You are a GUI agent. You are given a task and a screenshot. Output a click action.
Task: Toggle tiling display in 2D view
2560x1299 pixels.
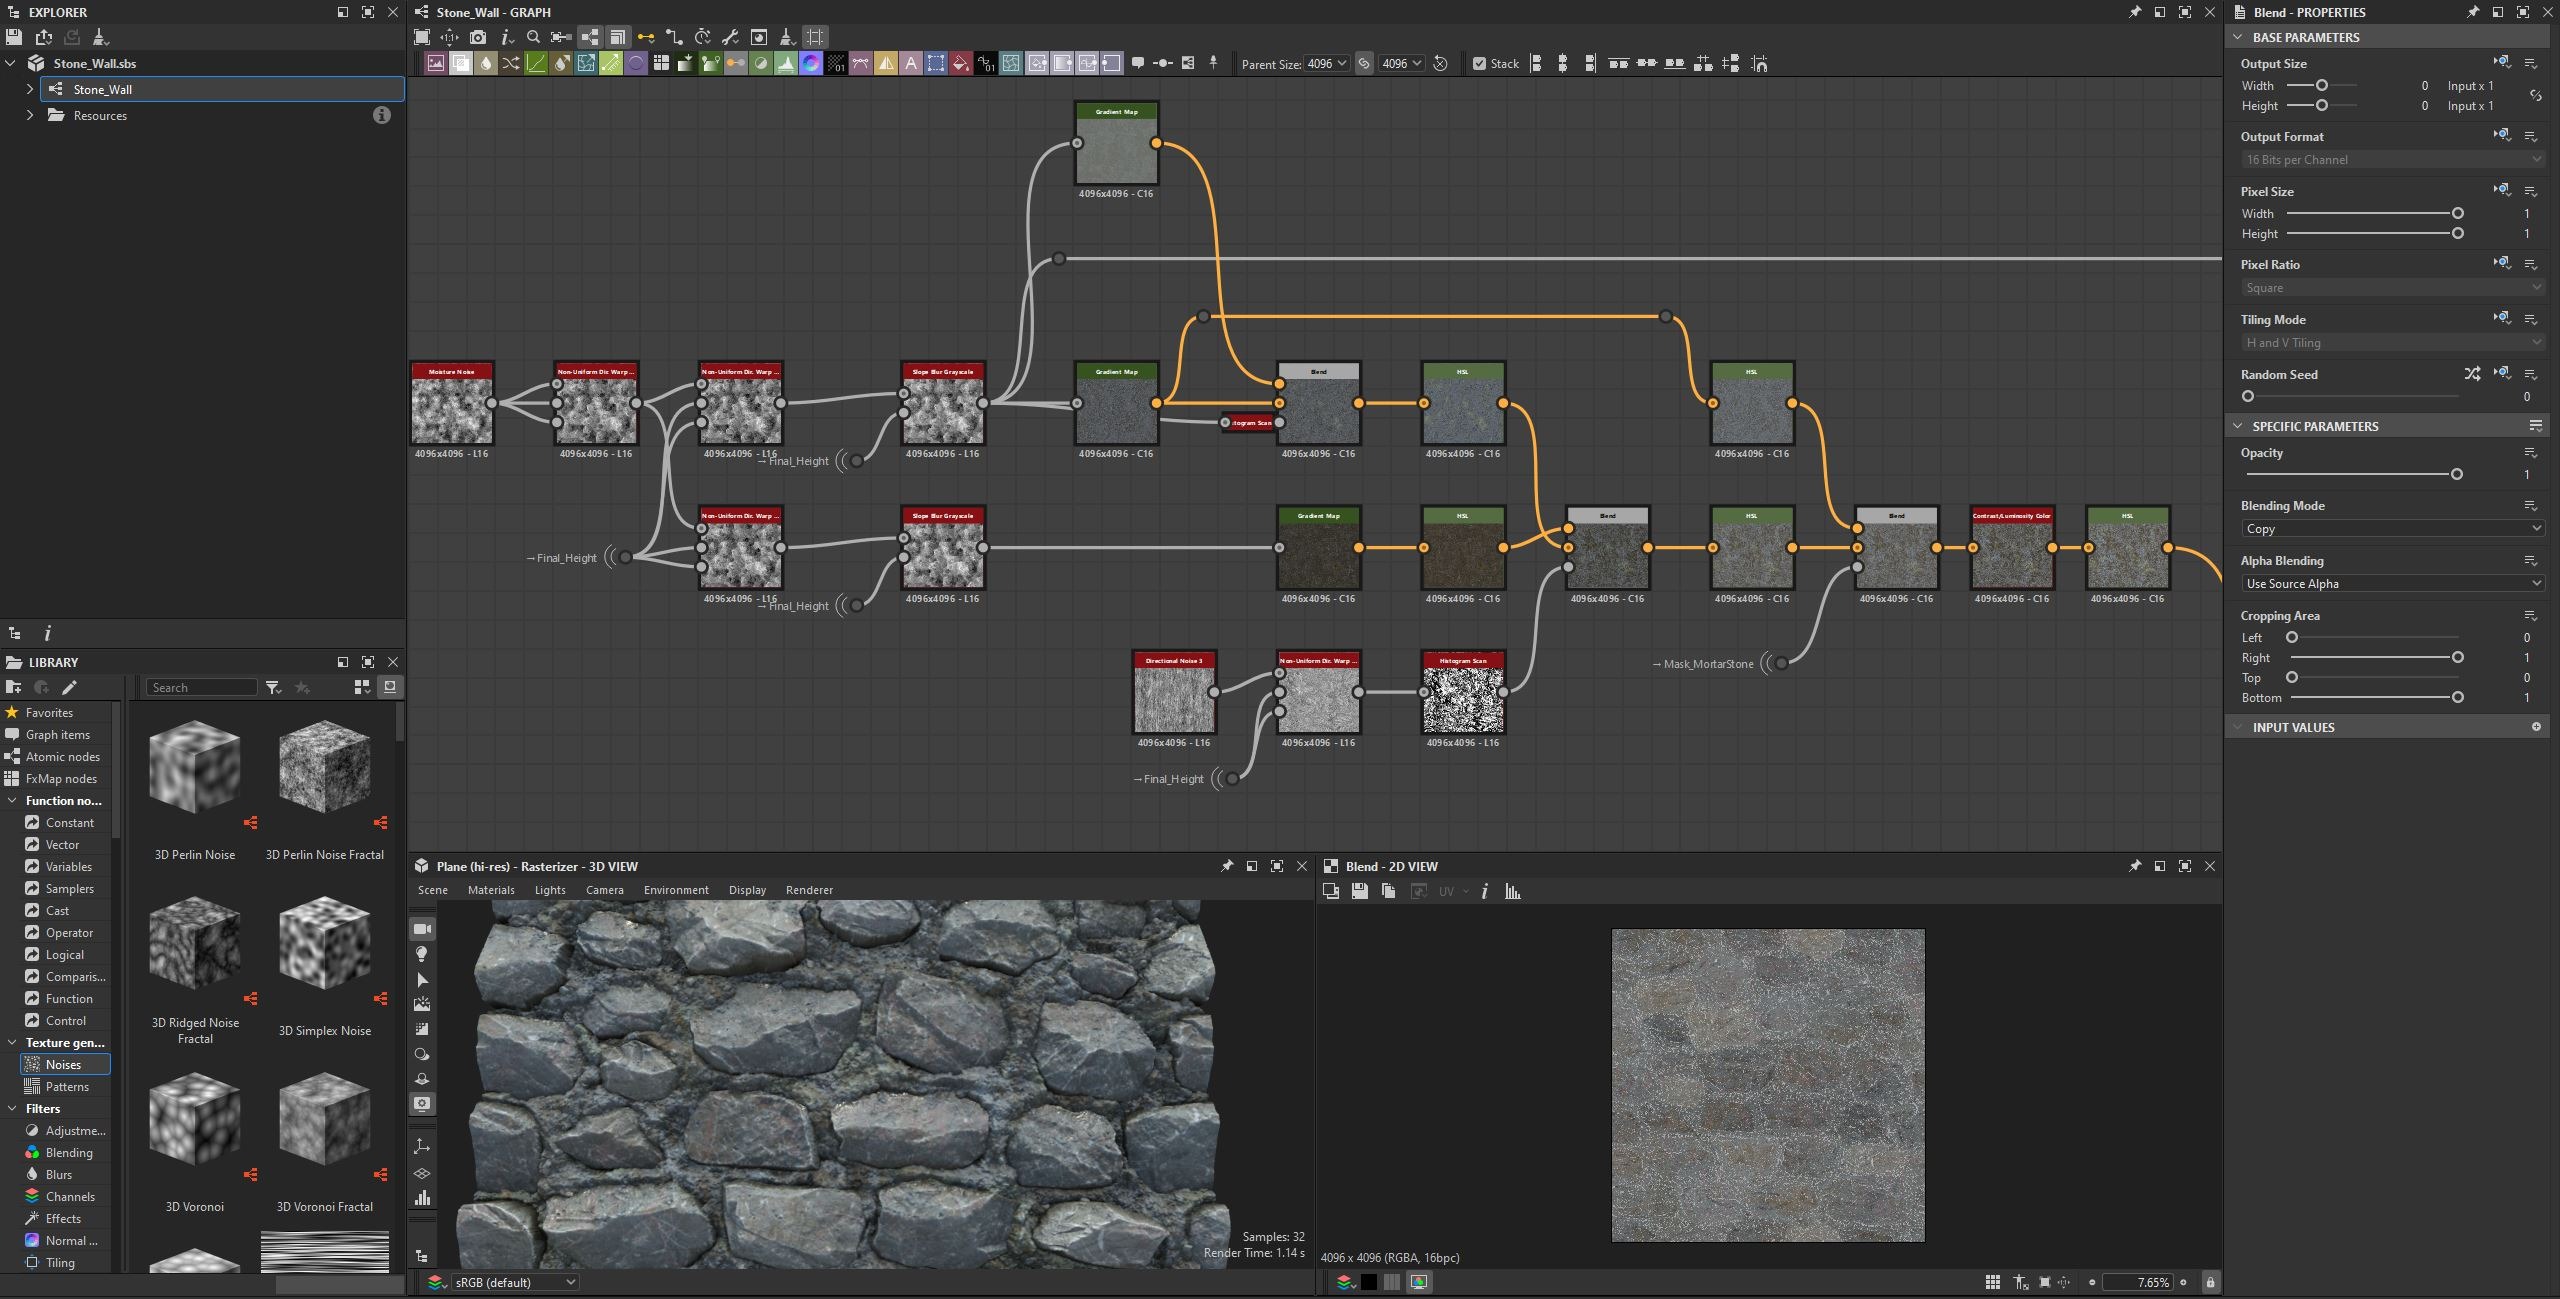click(x=1993, y=1282)
